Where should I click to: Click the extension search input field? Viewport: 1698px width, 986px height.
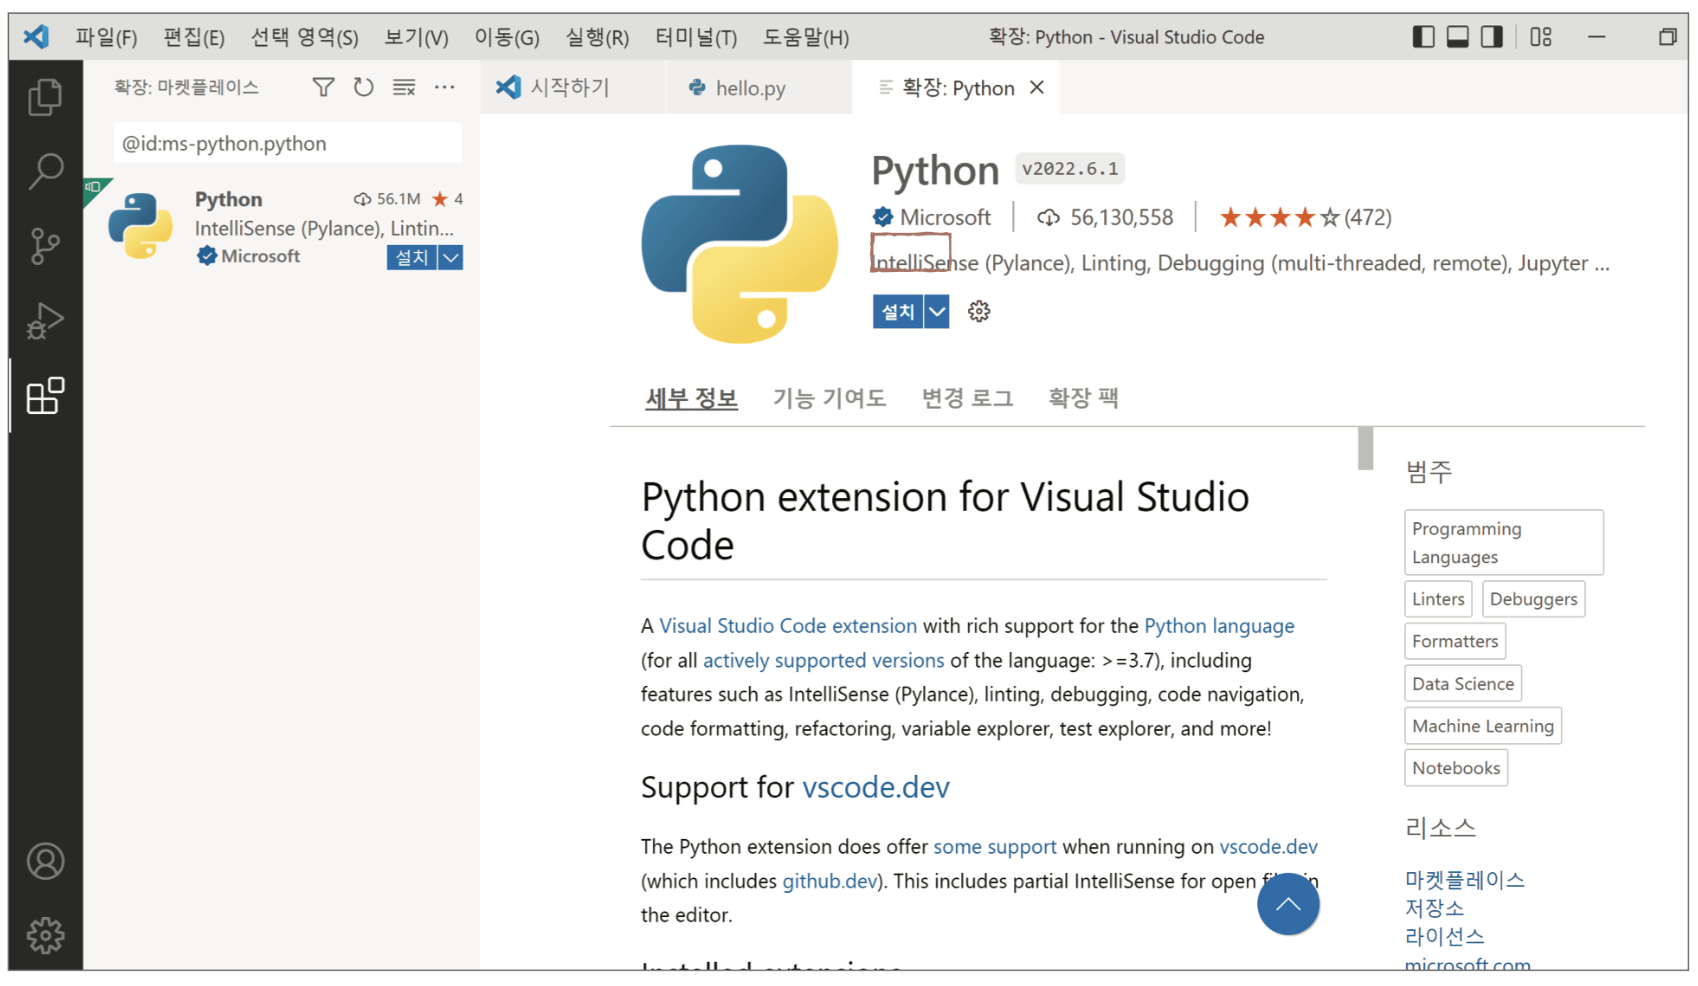(x=288, y=143)
